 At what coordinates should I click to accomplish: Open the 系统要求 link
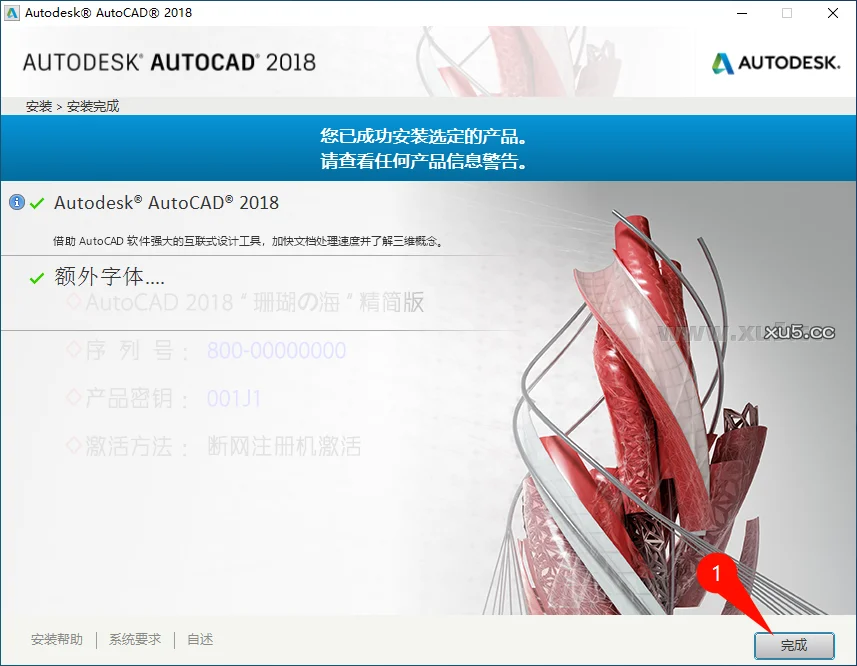point(135,640)
